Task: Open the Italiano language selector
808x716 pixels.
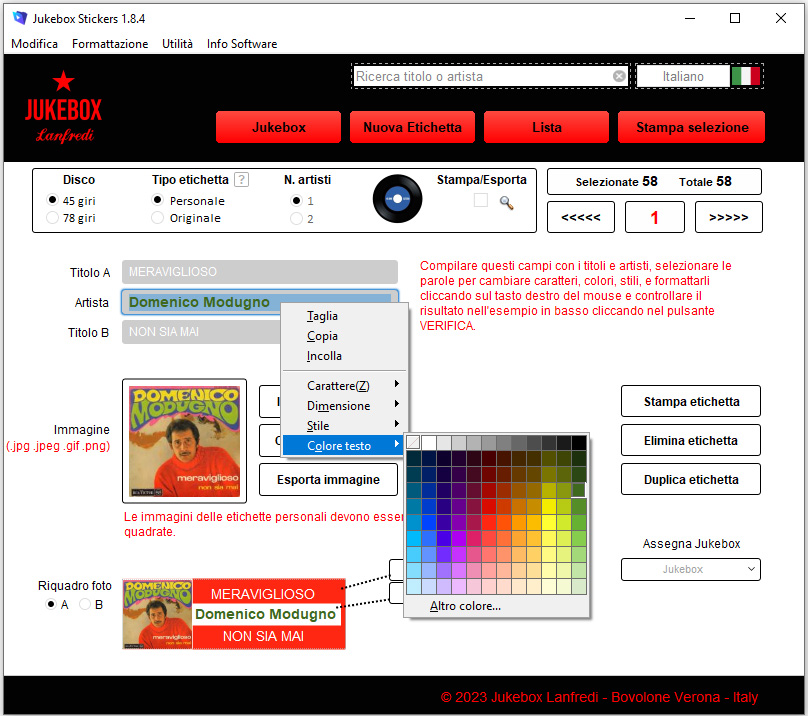Action: coord(683,76)
